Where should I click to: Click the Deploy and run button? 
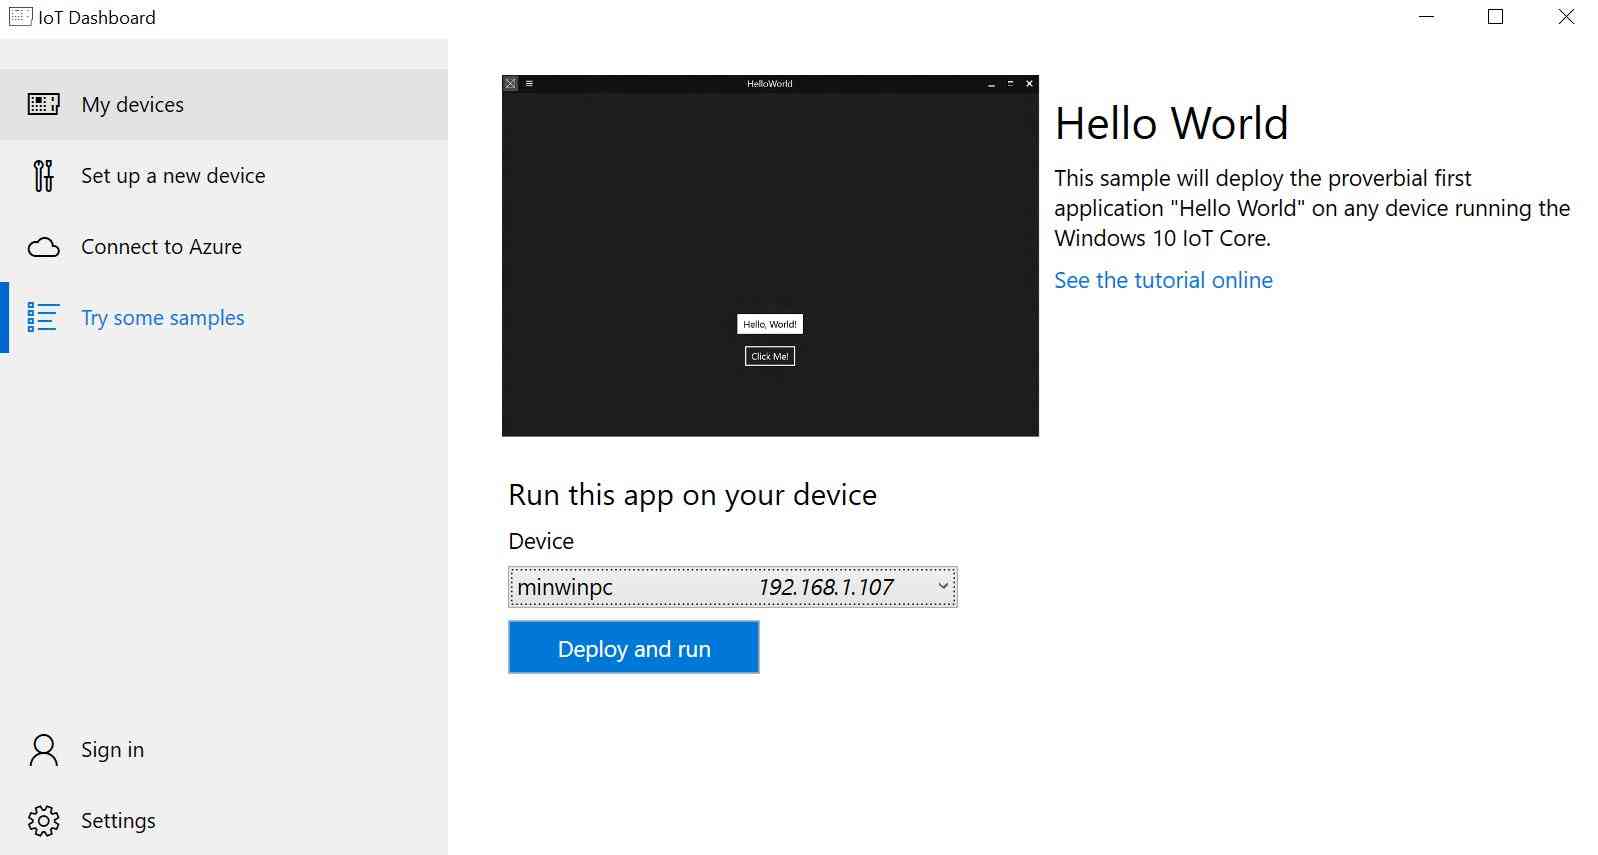pos(634,648)
